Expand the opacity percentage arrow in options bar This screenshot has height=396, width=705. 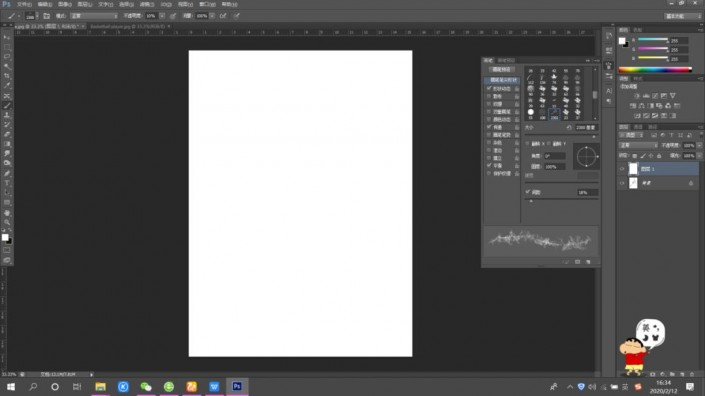(x=162, y=16)
